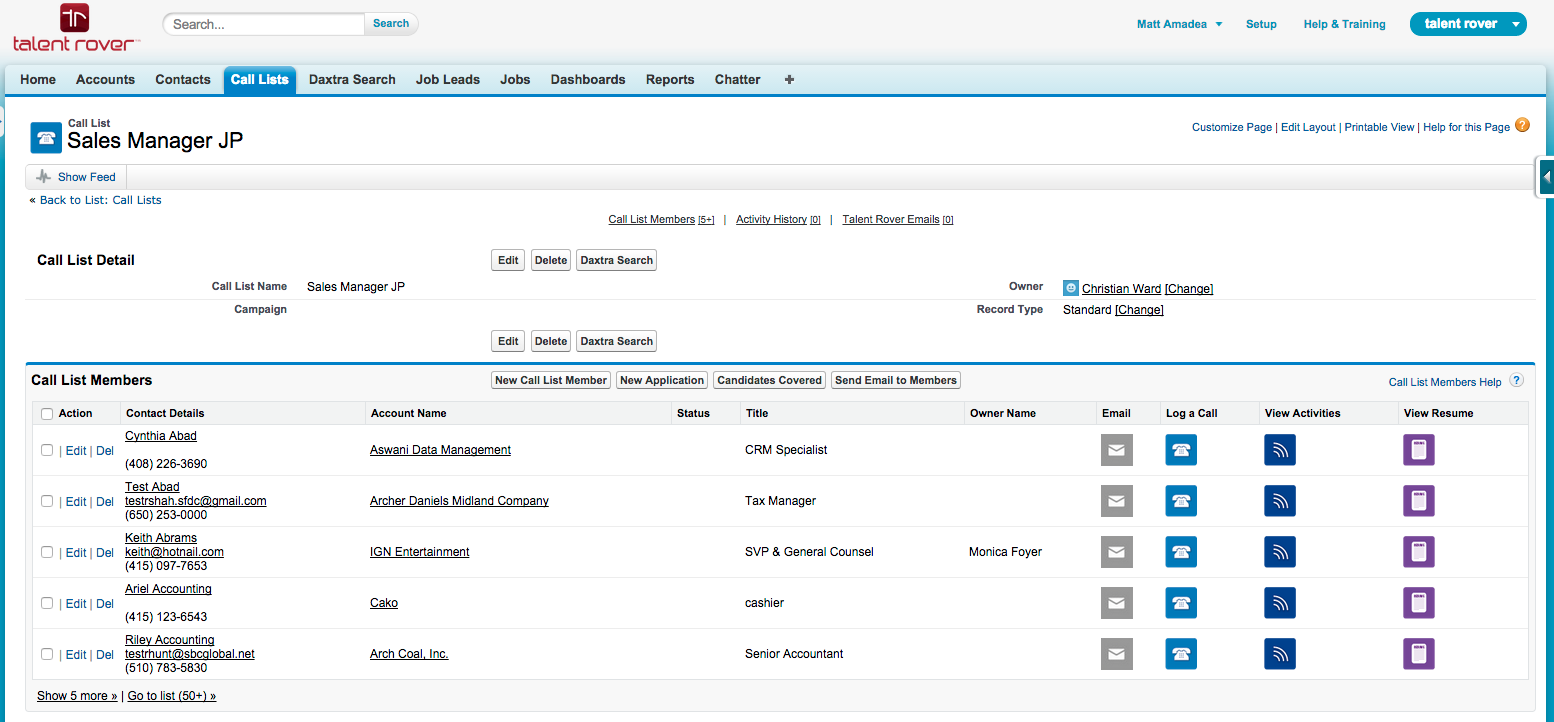1554x722 pixels.
Task: Check the Riley Accounting row checkbox
Action: pos(47,654)
